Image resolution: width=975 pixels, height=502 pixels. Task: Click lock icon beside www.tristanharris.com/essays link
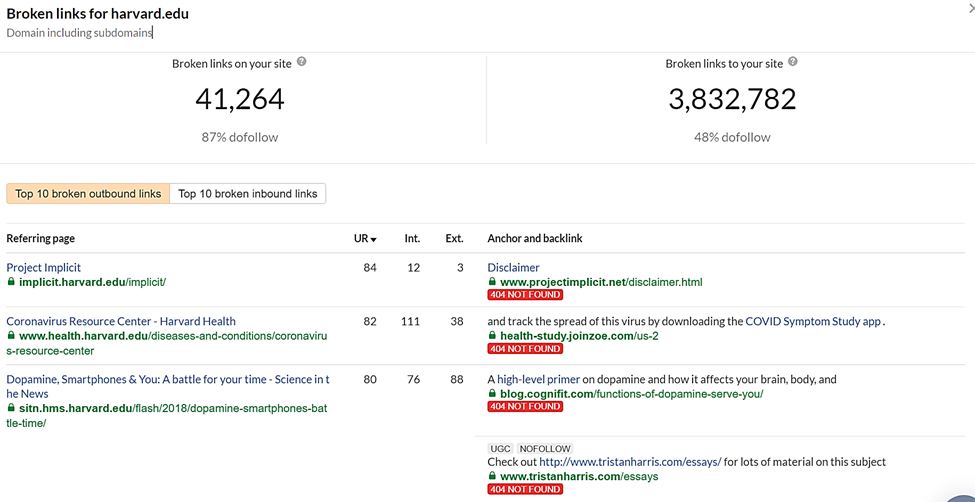point(492,476)
